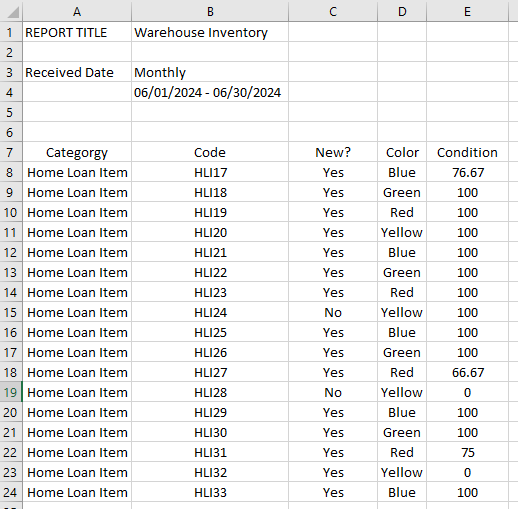Viewport: 518px width, 509px height.
Task: Select the HLI33 code cell
Action: [210, 492]
